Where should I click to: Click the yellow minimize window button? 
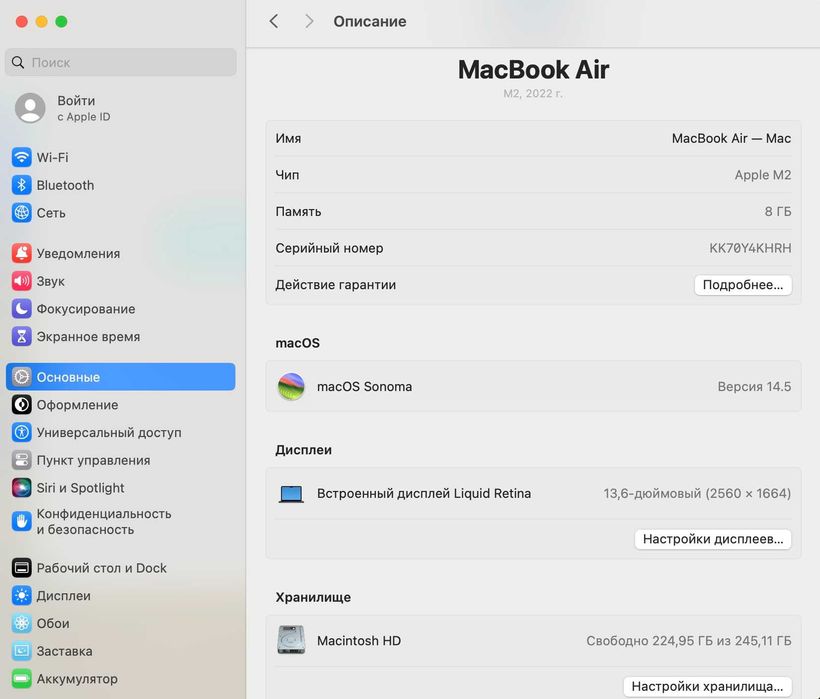pyautogui.click(x=41, y=21)
